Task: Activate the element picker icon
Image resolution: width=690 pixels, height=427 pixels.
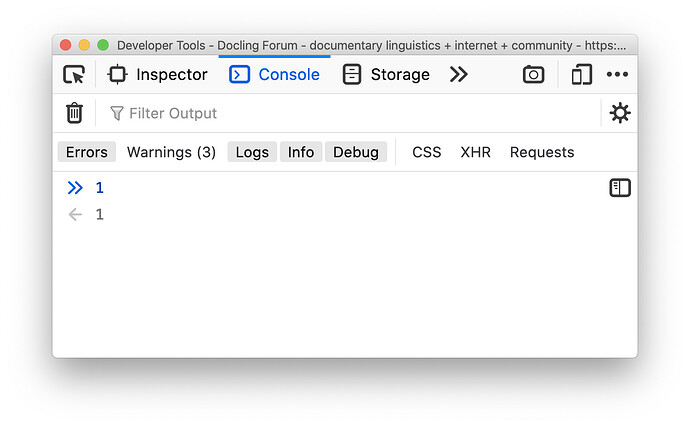Action: pyautogui.click(x=73, y=74)
